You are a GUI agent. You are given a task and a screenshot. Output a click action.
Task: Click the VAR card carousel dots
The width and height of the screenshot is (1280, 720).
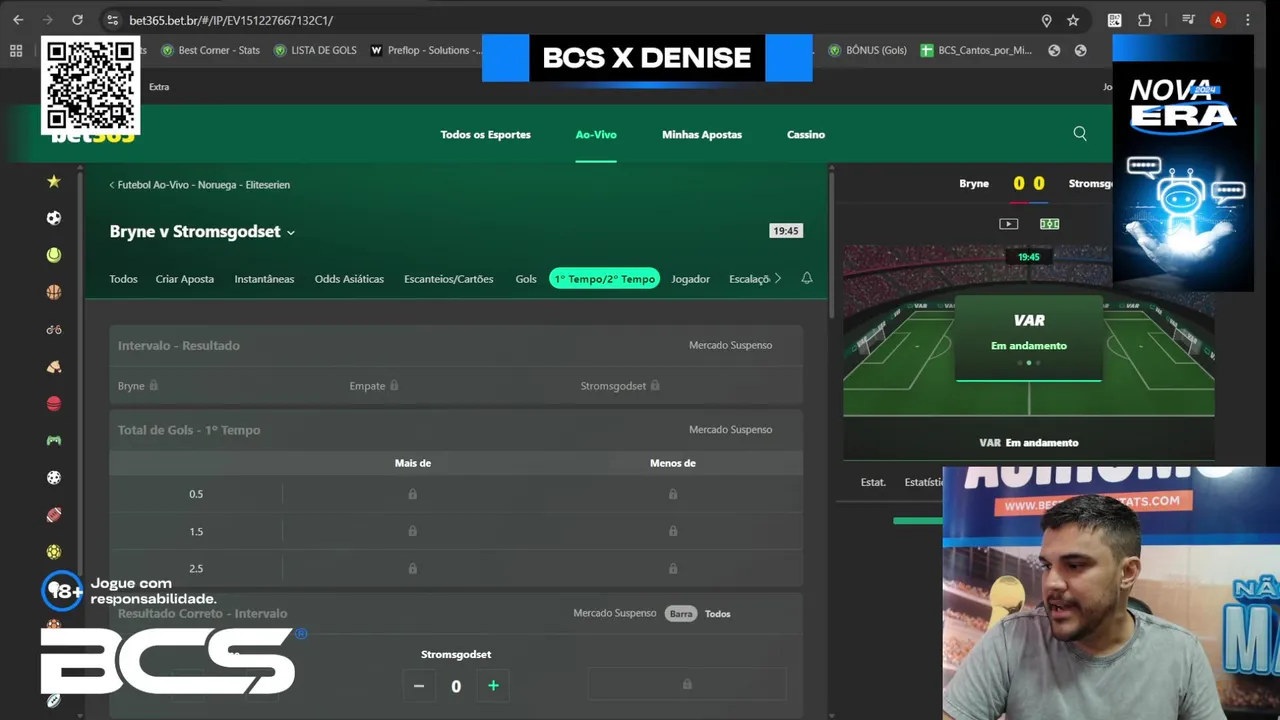[1029, 363]
